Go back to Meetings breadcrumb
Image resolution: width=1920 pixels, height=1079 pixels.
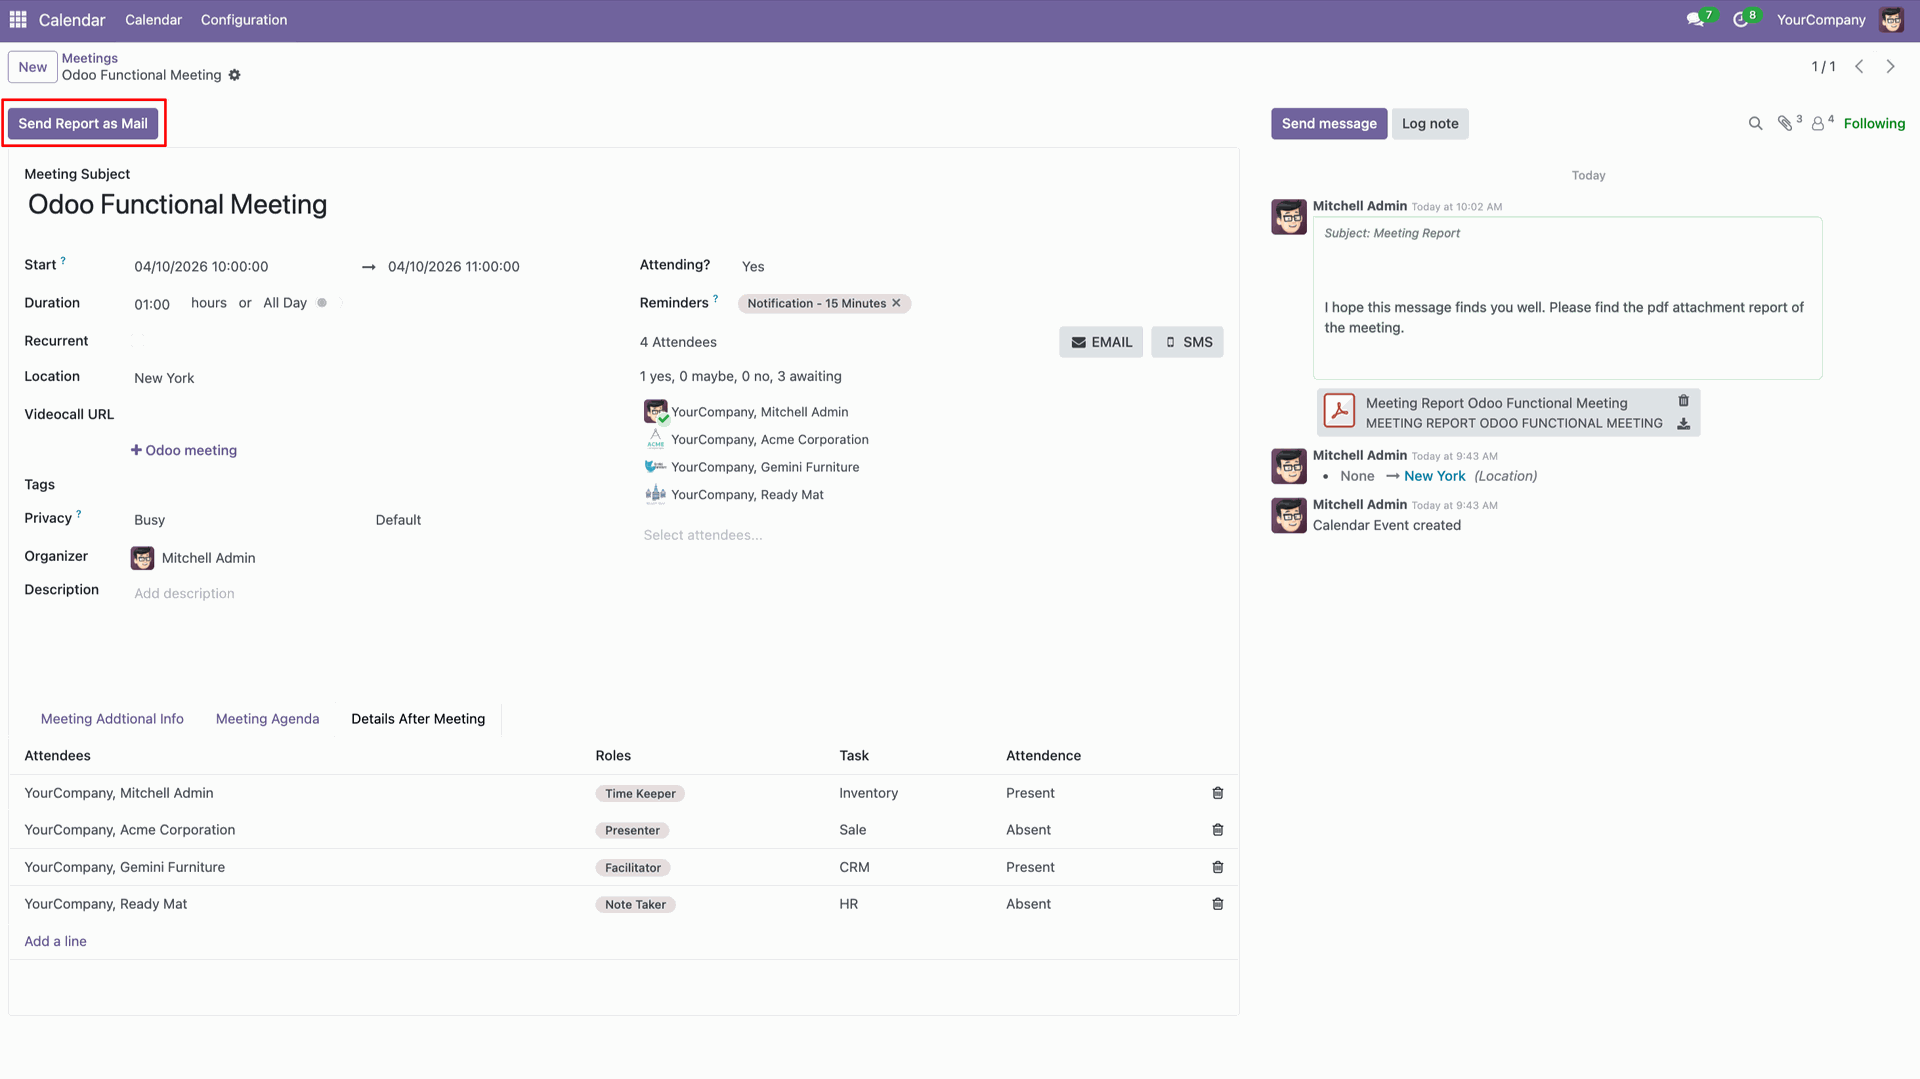[x=90, y=58]
